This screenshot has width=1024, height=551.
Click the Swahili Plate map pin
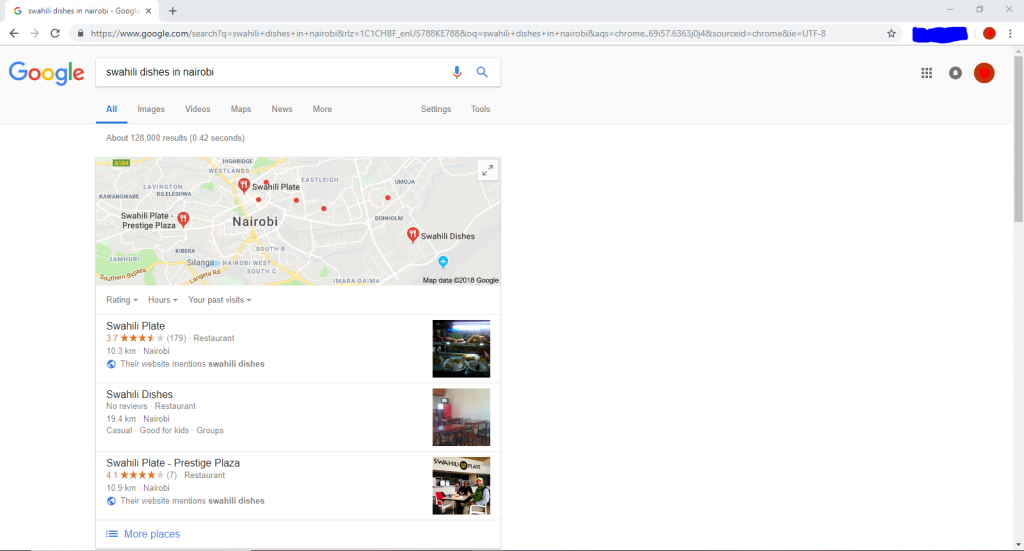pos(244,185)
